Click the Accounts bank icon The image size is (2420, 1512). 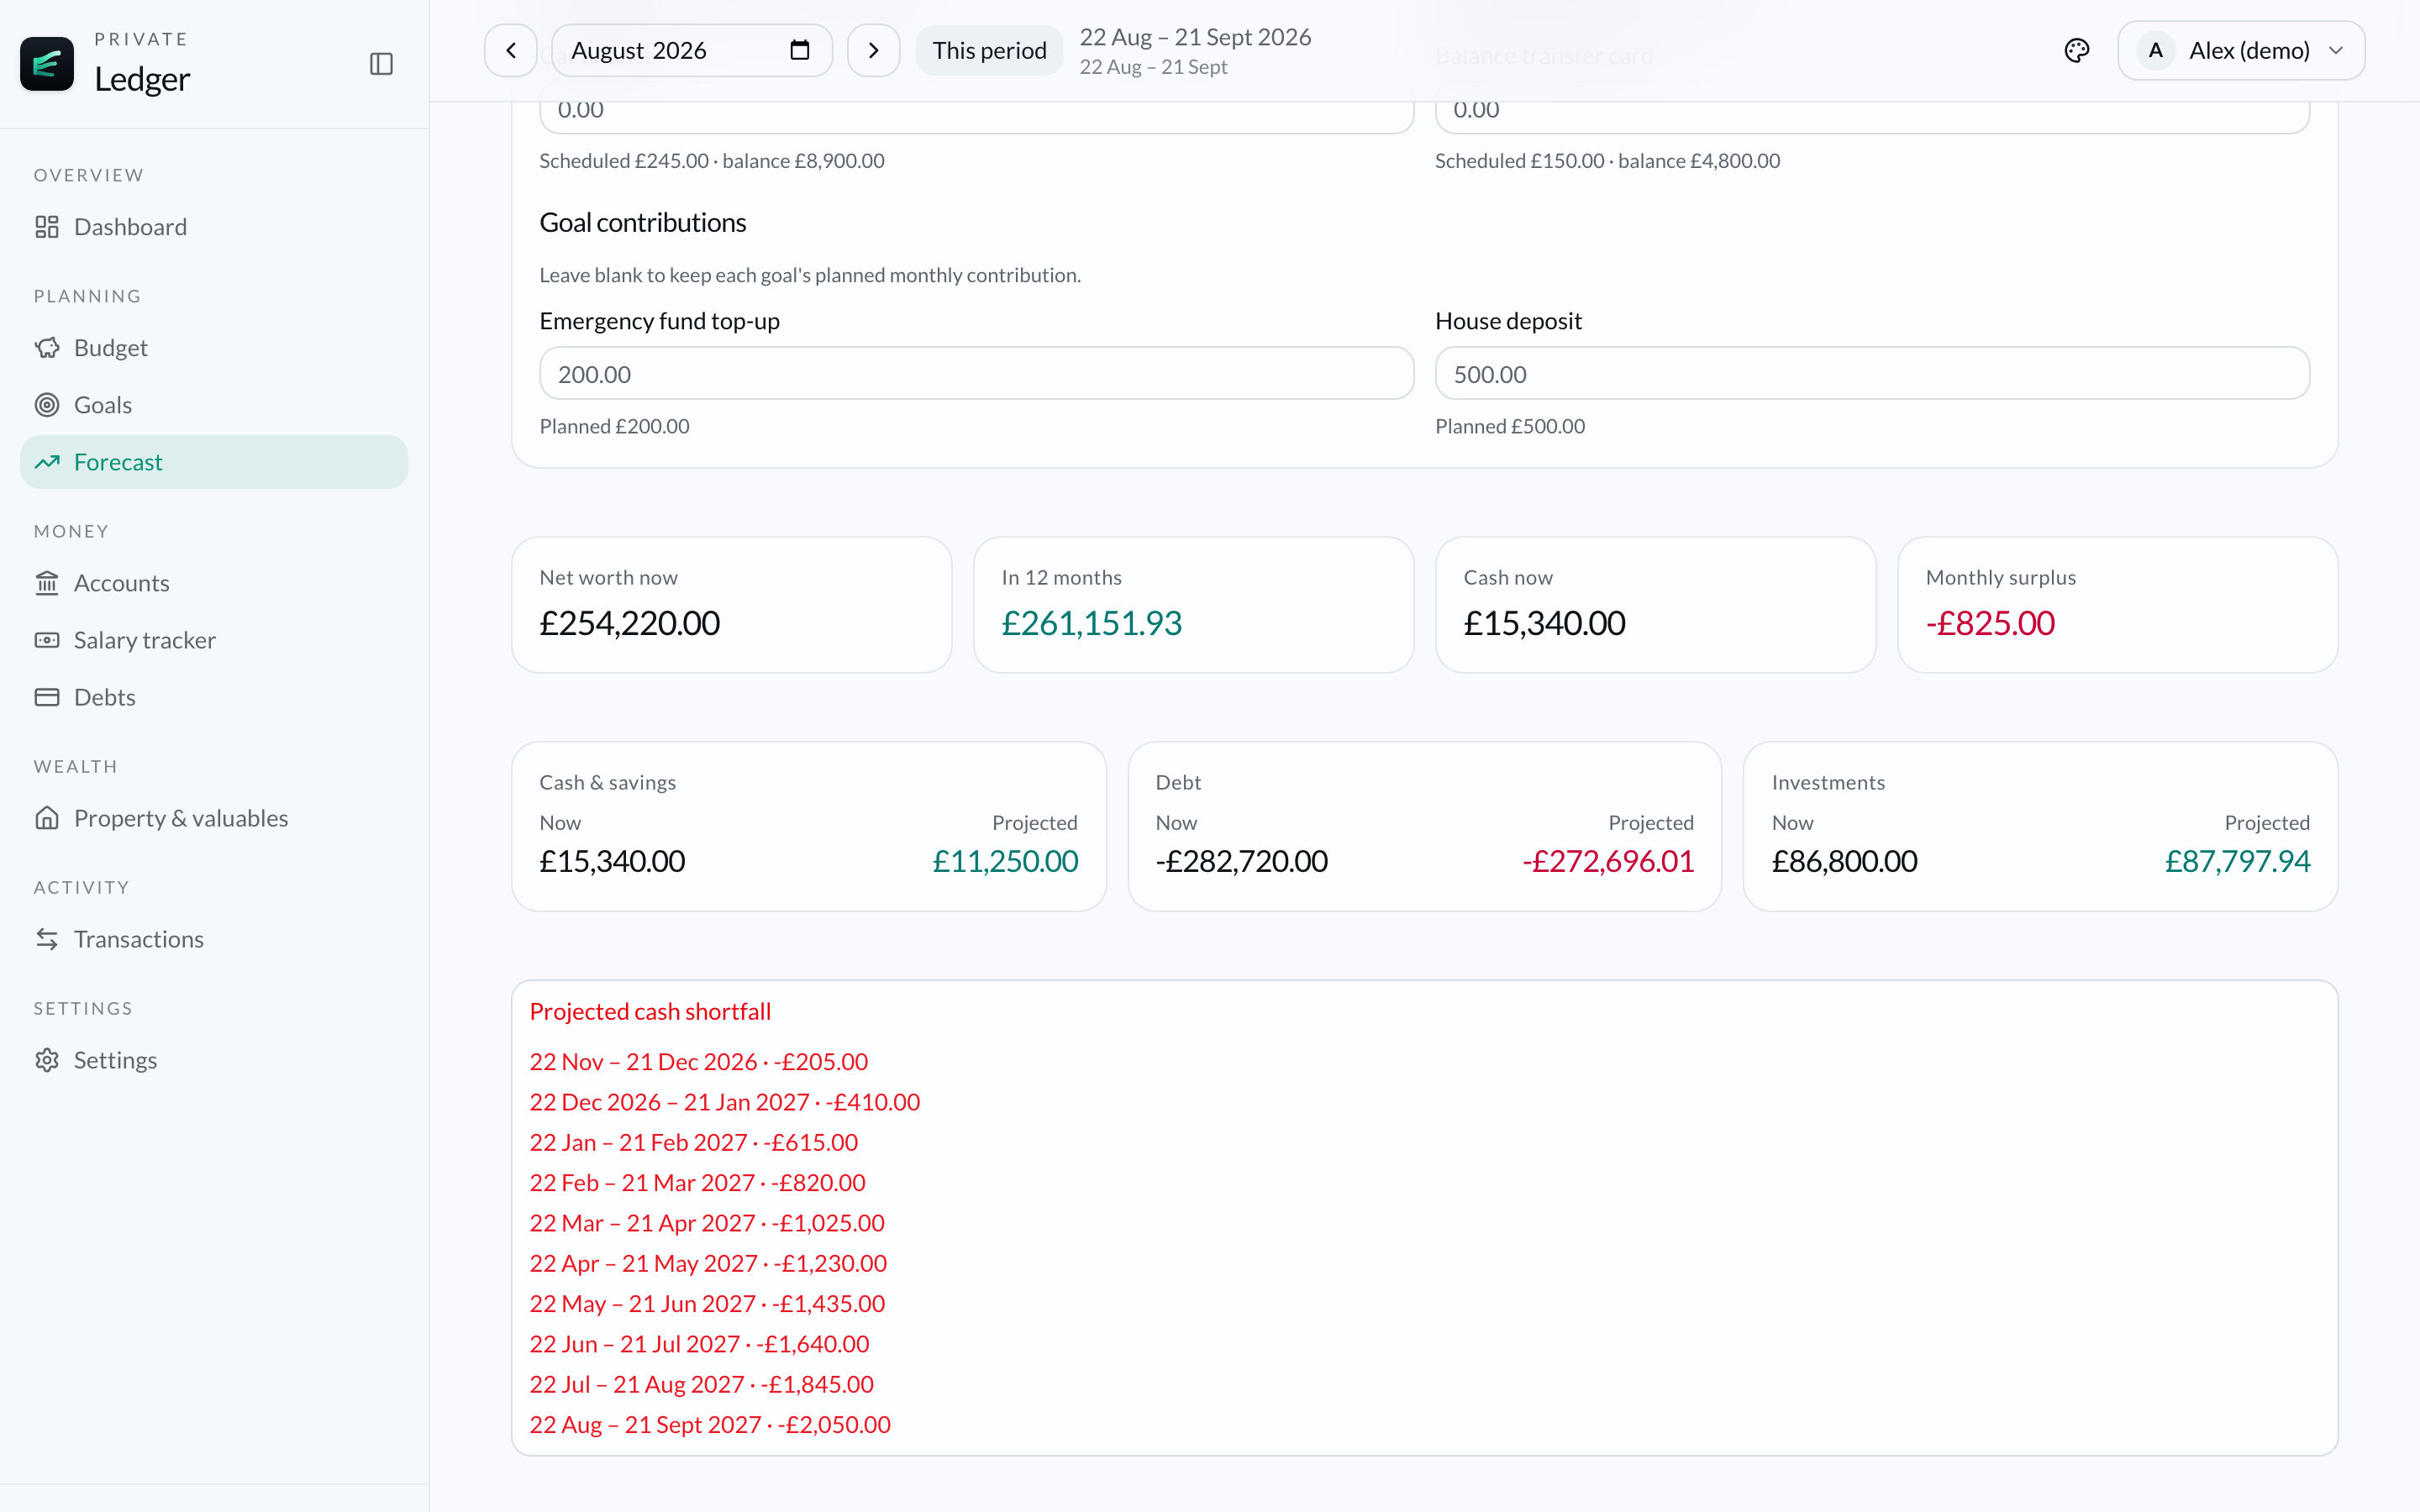click(47, 583)
